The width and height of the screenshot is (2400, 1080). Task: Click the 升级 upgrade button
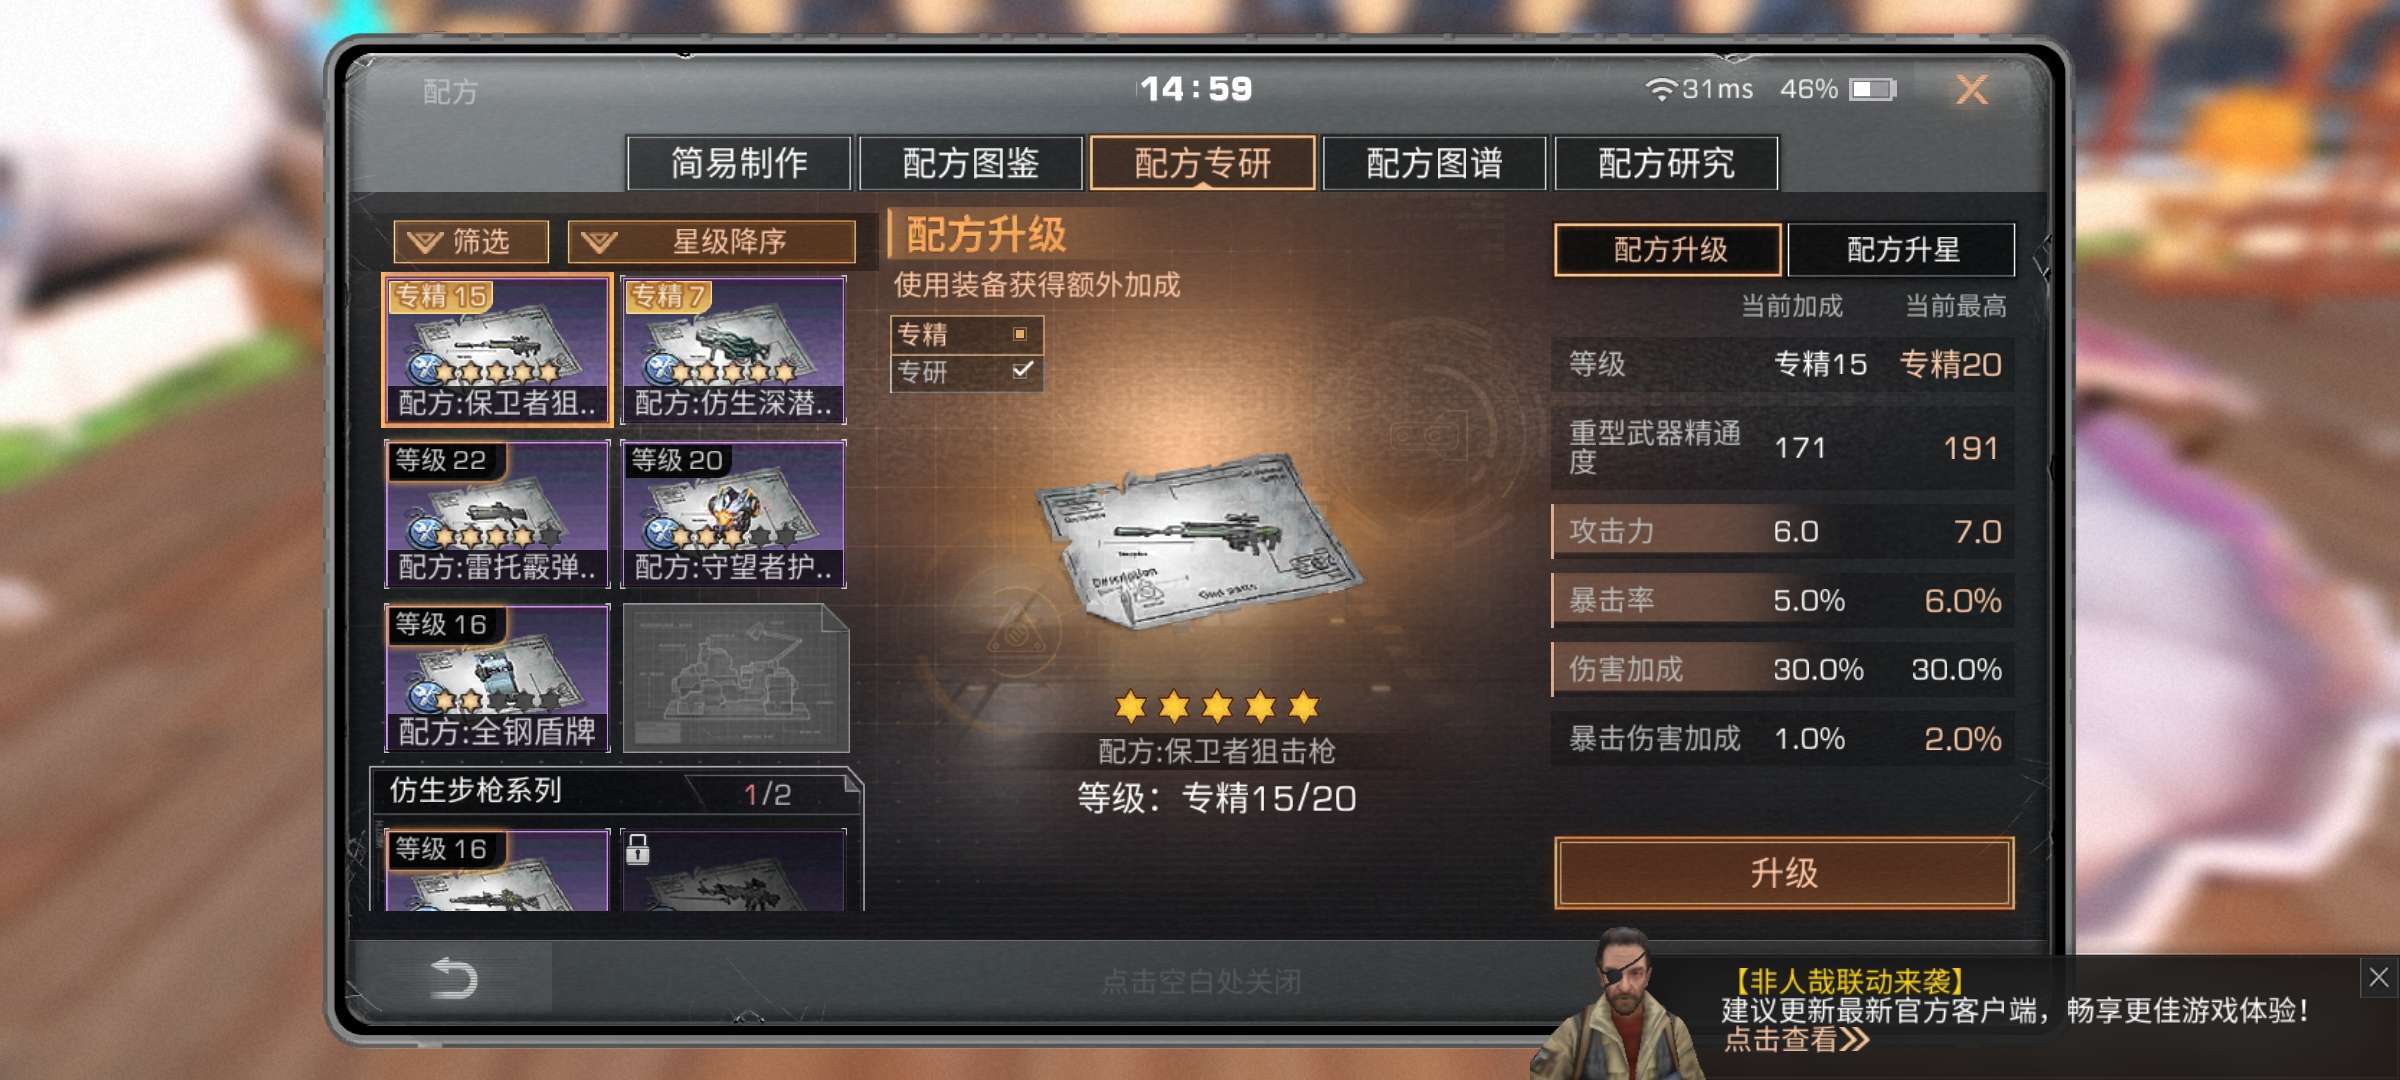(1784, 873)
